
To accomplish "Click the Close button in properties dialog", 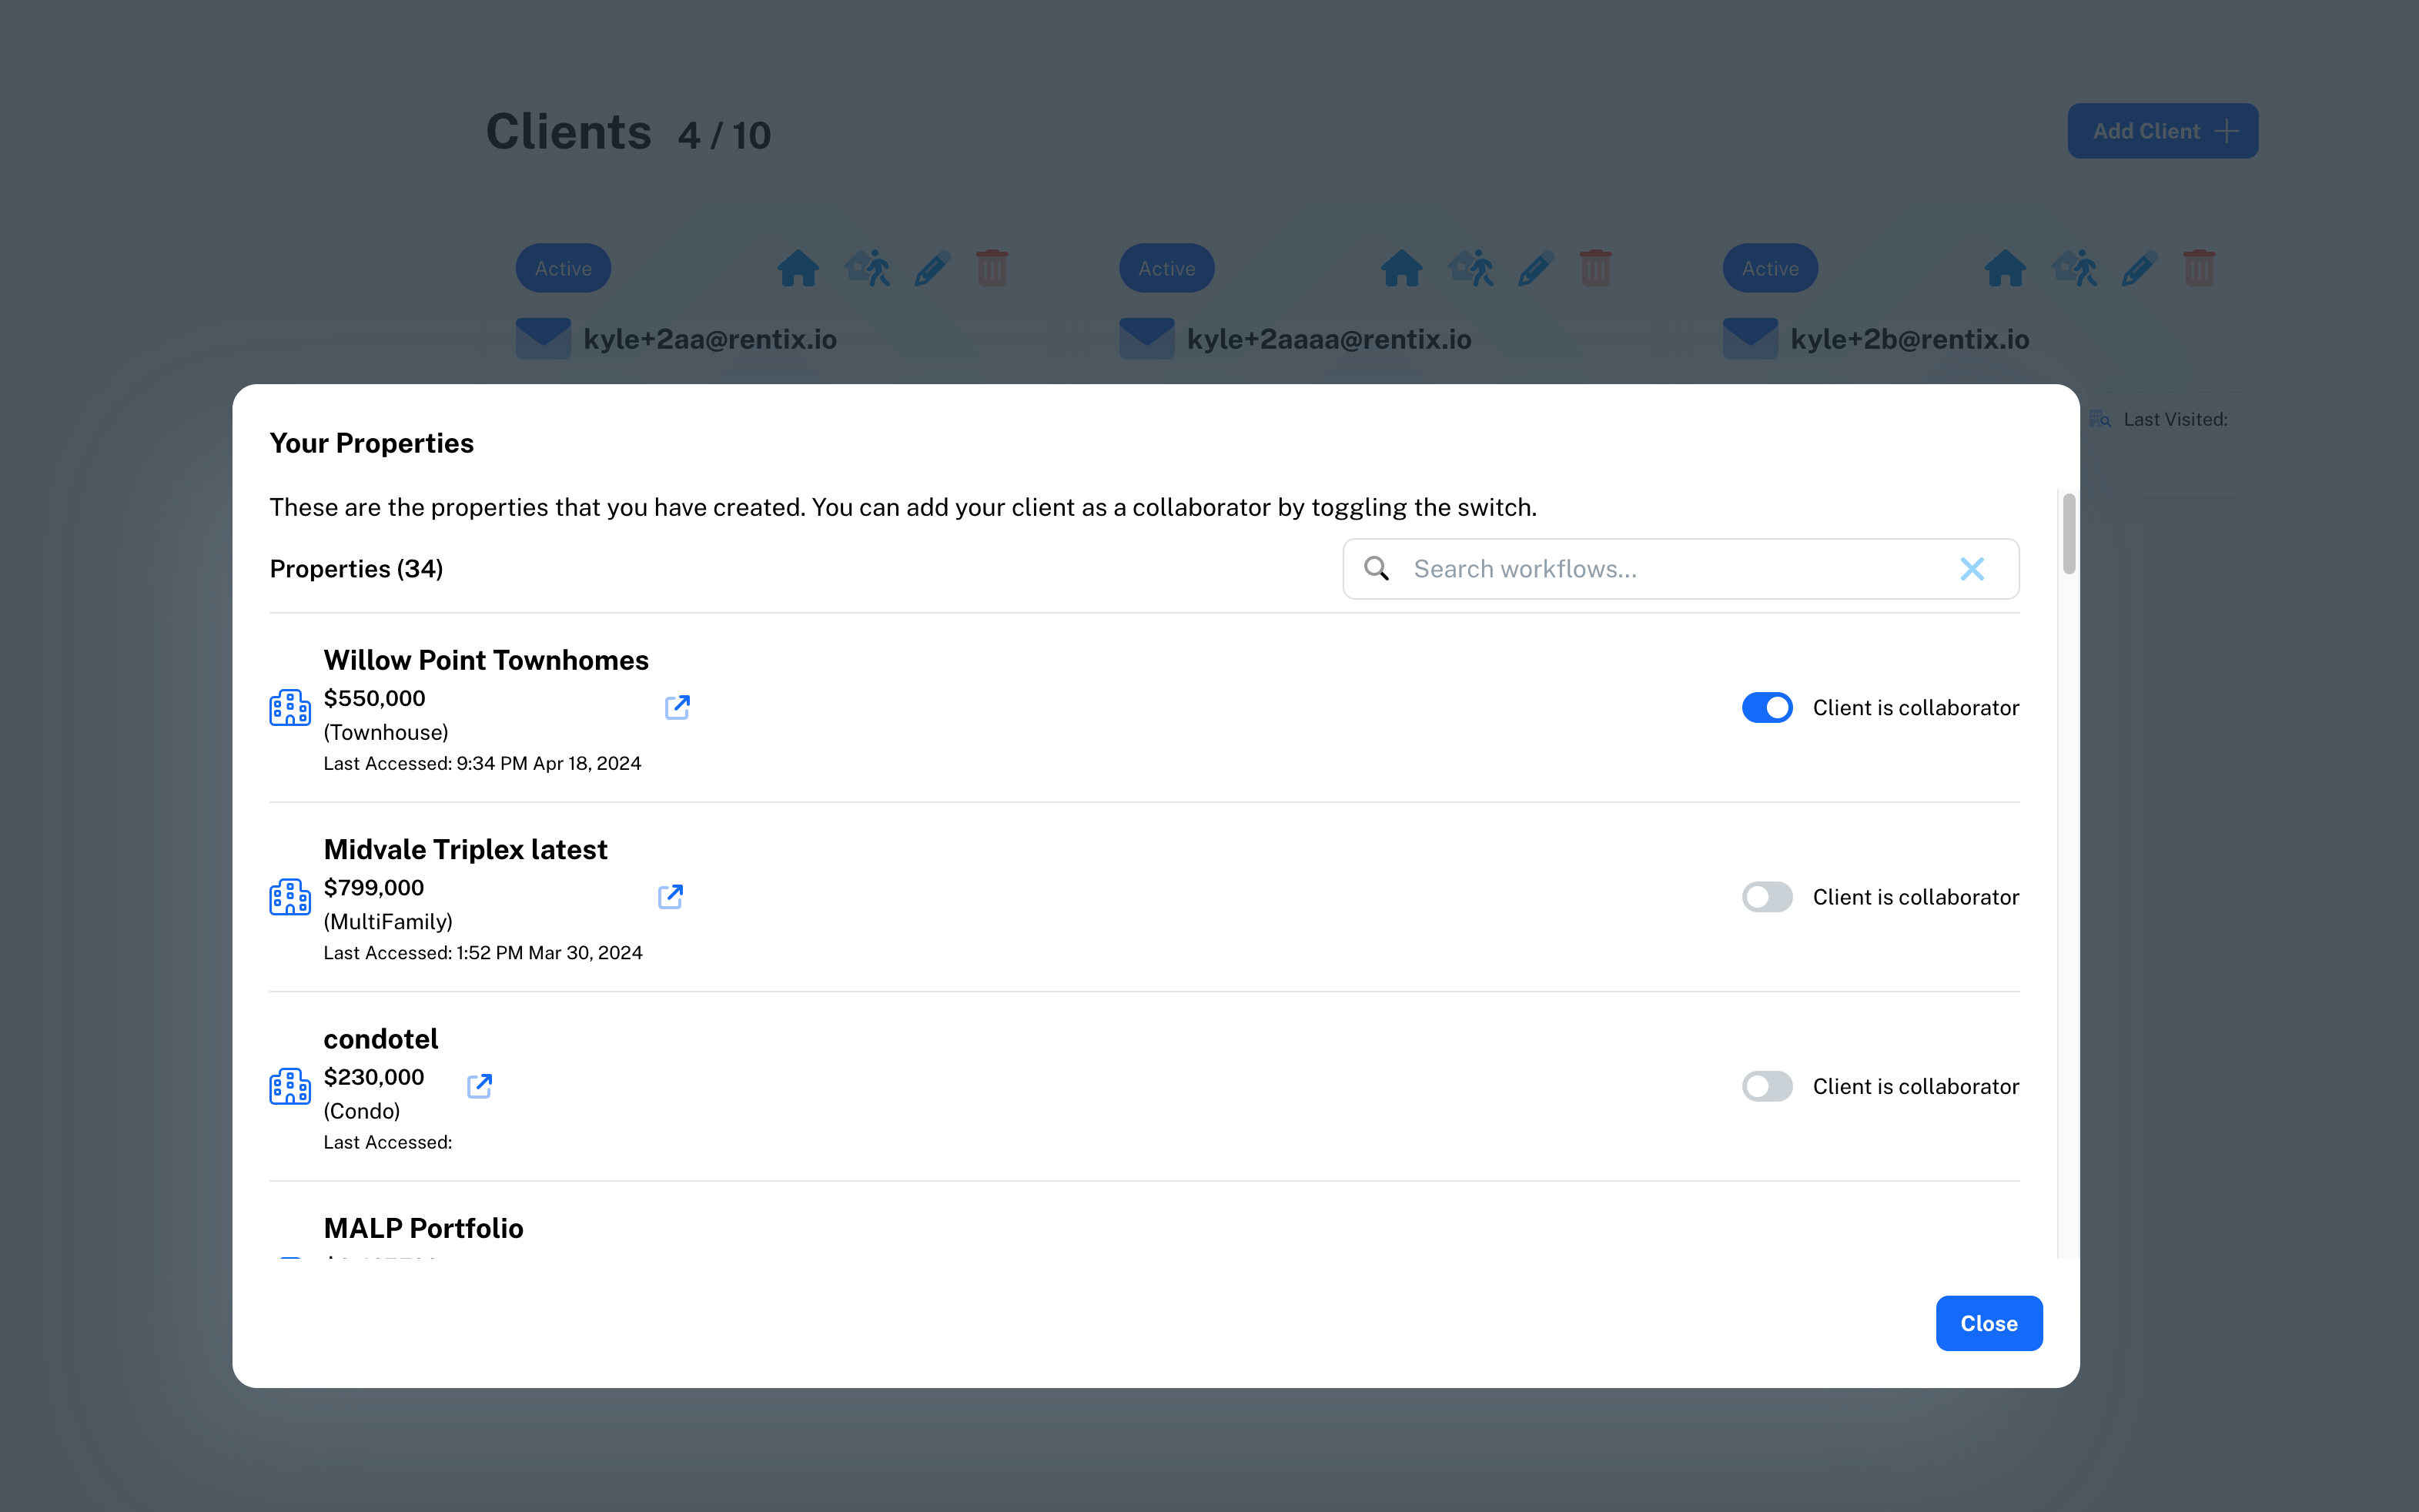I will point(1988,1323).
